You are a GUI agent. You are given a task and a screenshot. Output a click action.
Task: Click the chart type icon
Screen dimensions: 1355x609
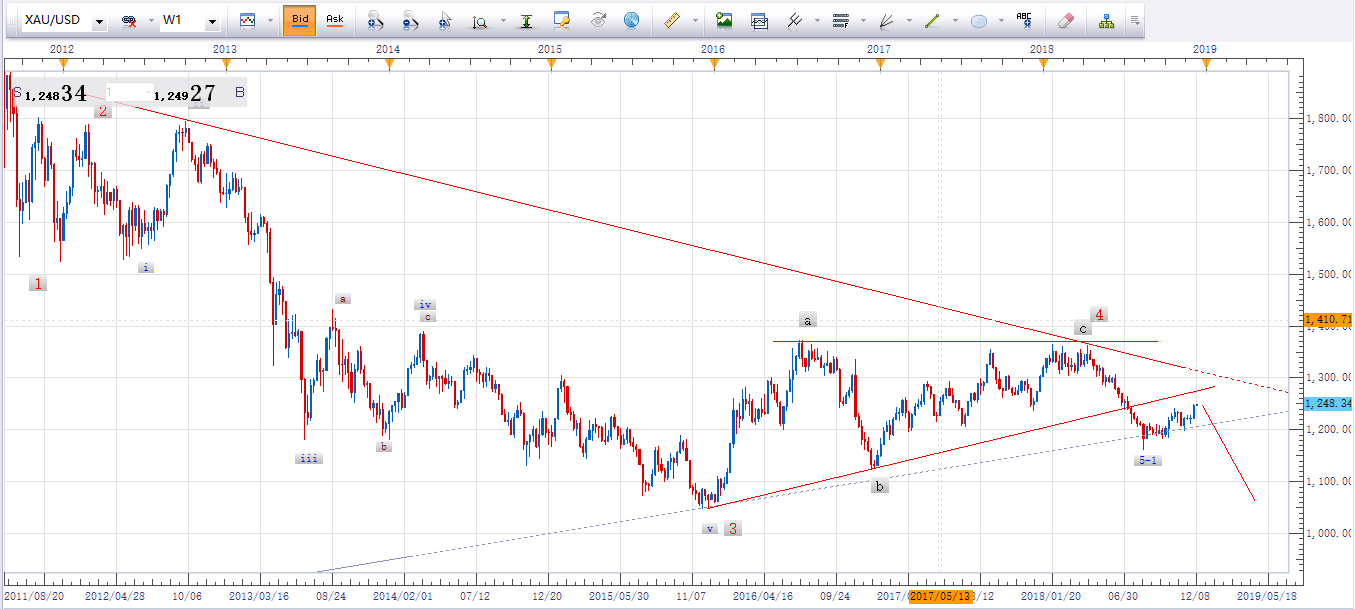coord(247,20)
